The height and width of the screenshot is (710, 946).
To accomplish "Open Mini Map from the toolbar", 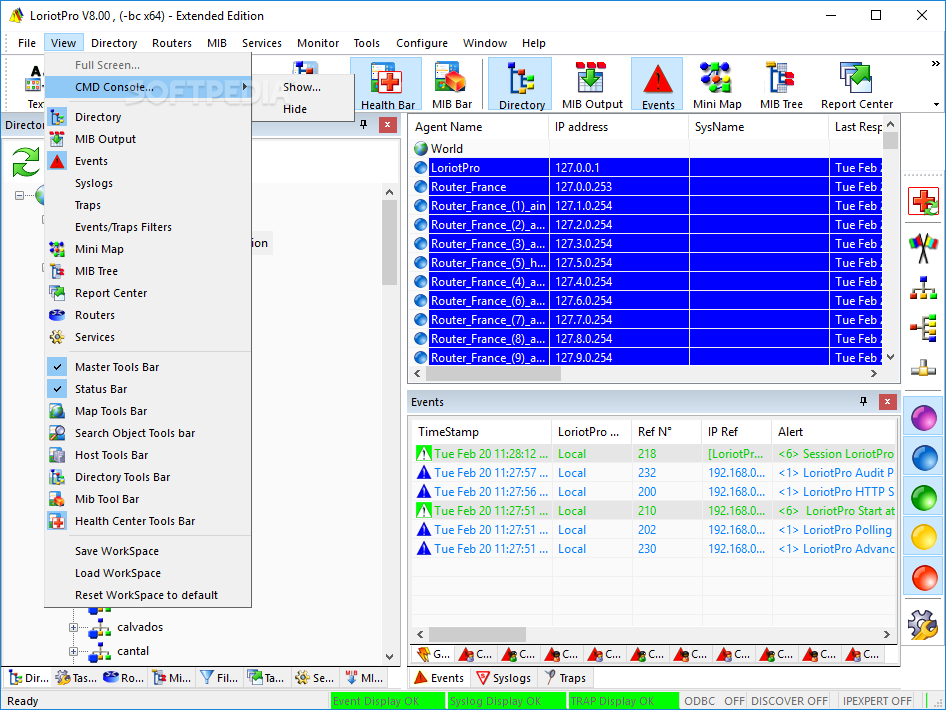I will tap(717, 84).
